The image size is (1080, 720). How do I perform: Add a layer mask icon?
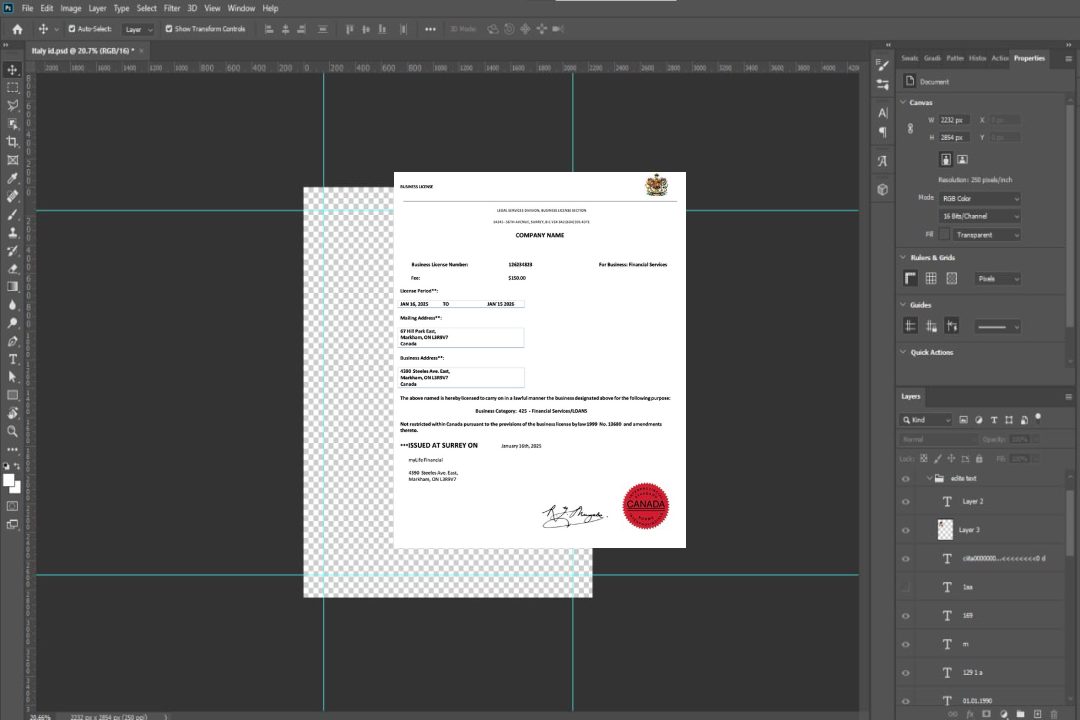coord(986,714)
